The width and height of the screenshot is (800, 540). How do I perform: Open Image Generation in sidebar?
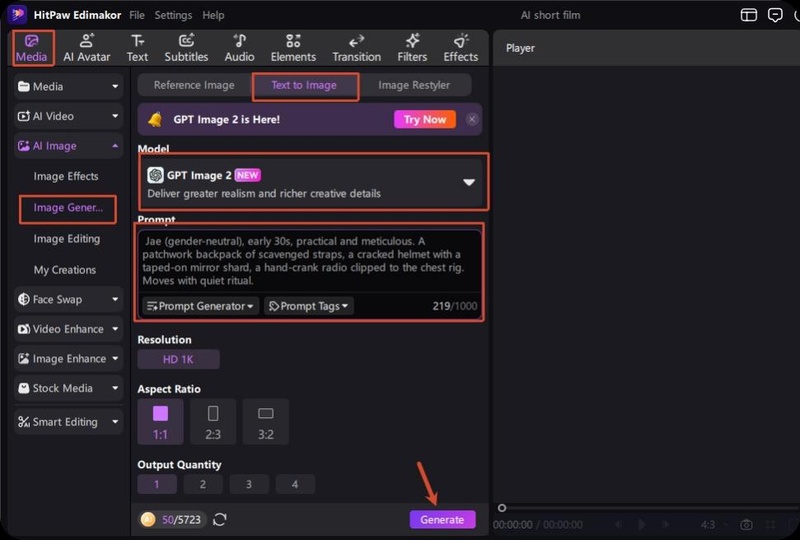click(x=68, y=208)
